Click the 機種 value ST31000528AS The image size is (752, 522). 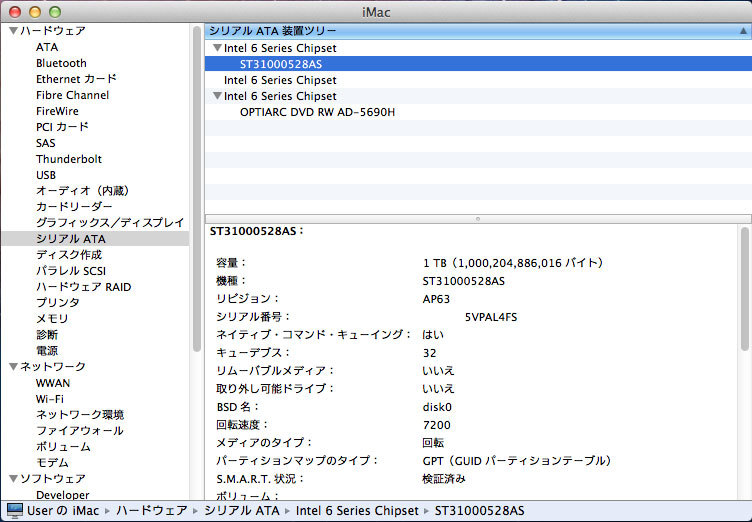(x=463, y=281)
